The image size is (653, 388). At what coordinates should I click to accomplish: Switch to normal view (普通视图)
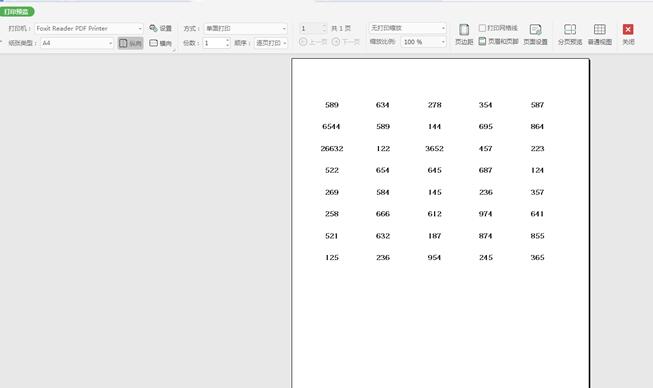point(600,34)
